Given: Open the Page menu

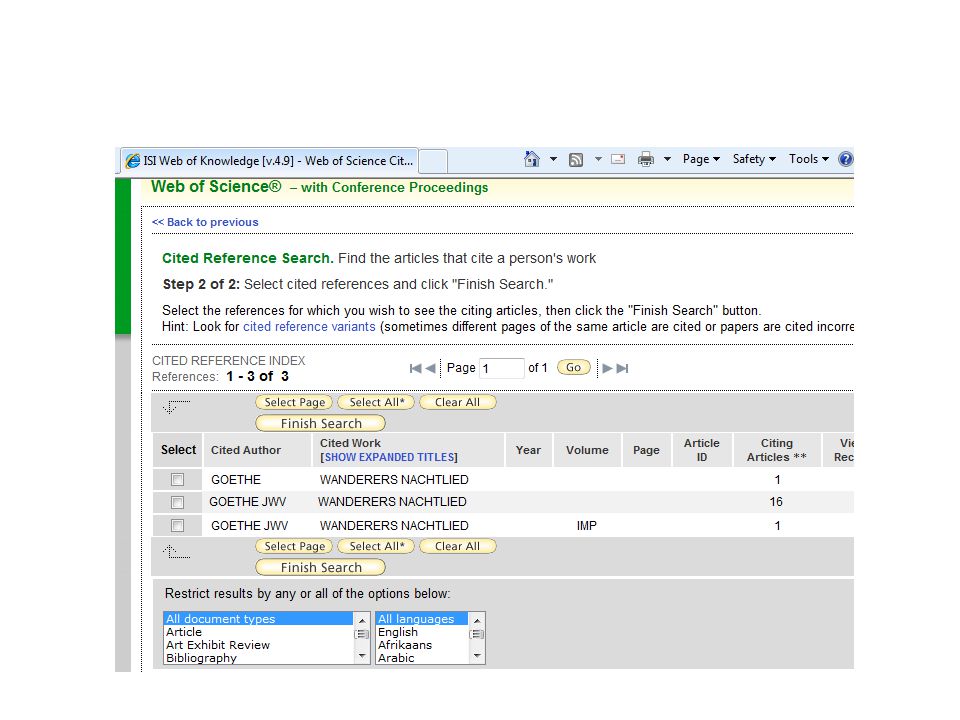Looking at the screenshot, I should click(x=701, y=159).
